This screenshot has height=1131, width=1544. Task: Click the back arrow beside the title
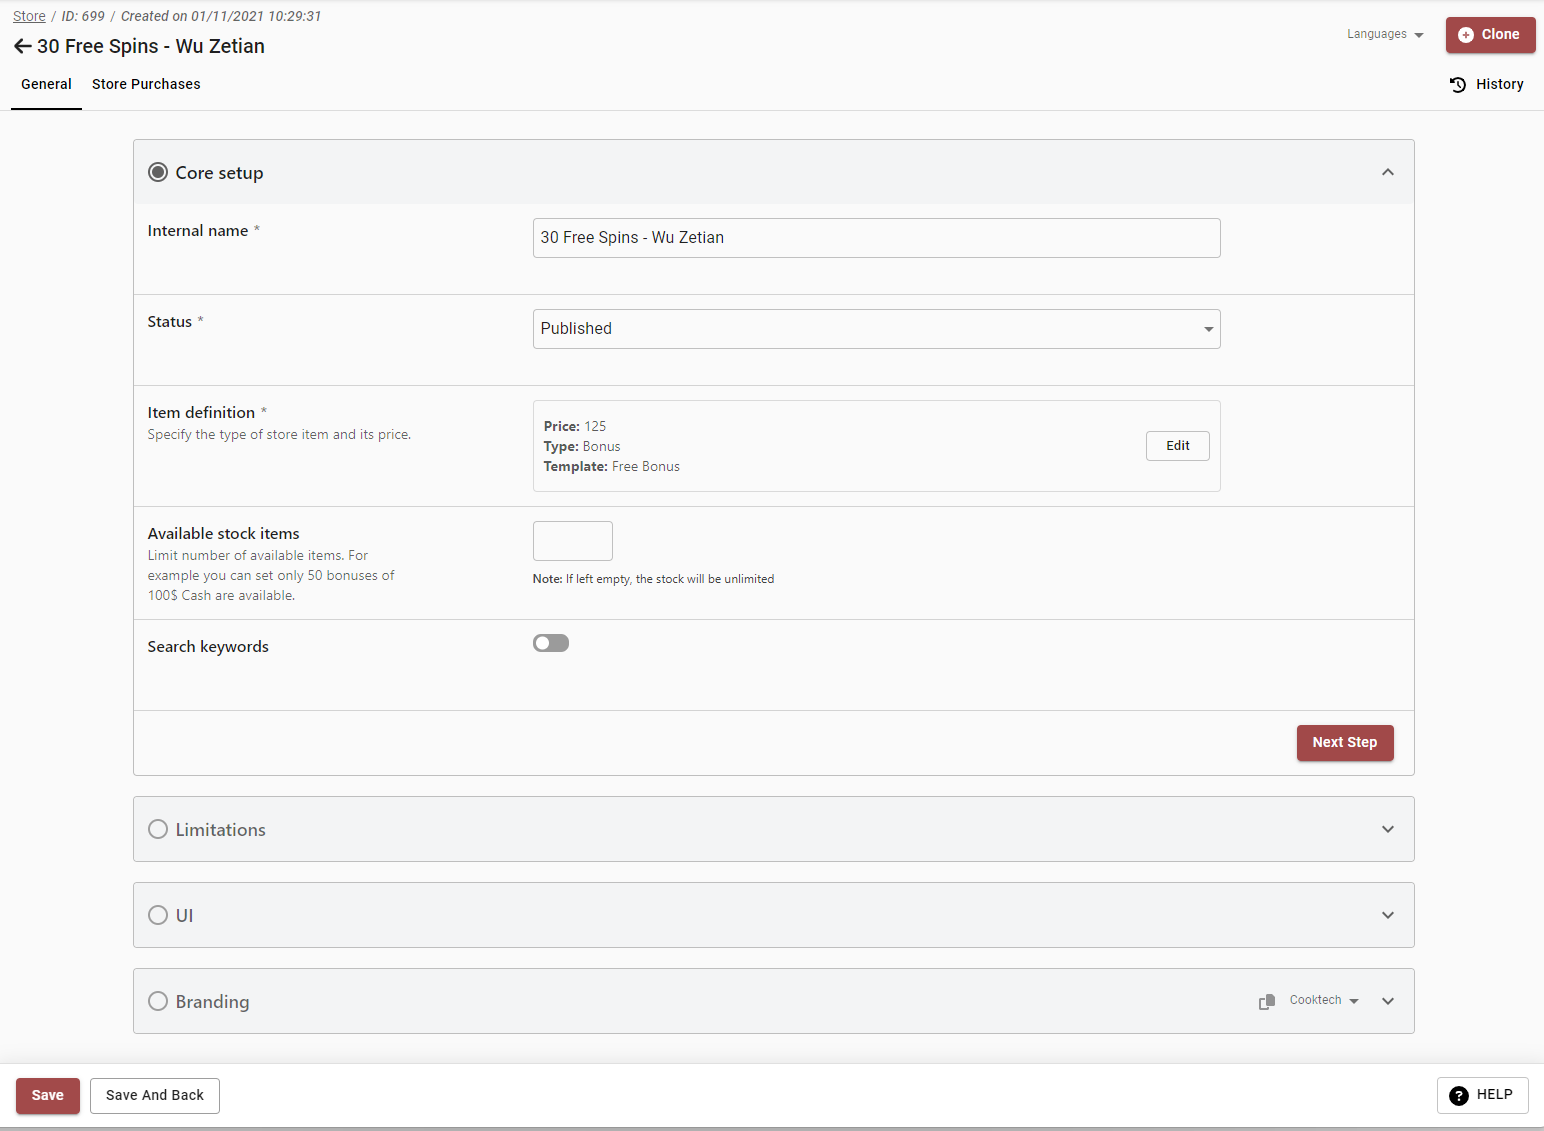click(x=22, y=46)
